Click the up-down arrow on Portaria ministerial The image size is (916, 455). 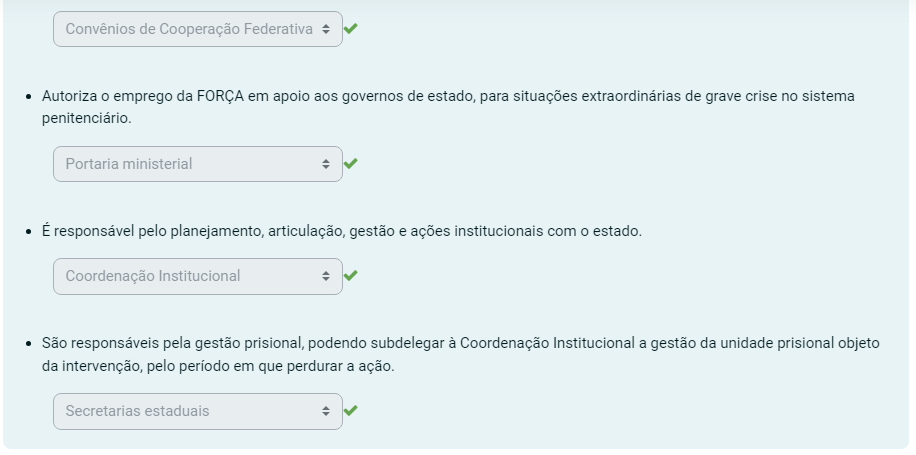tap(326, 164)
